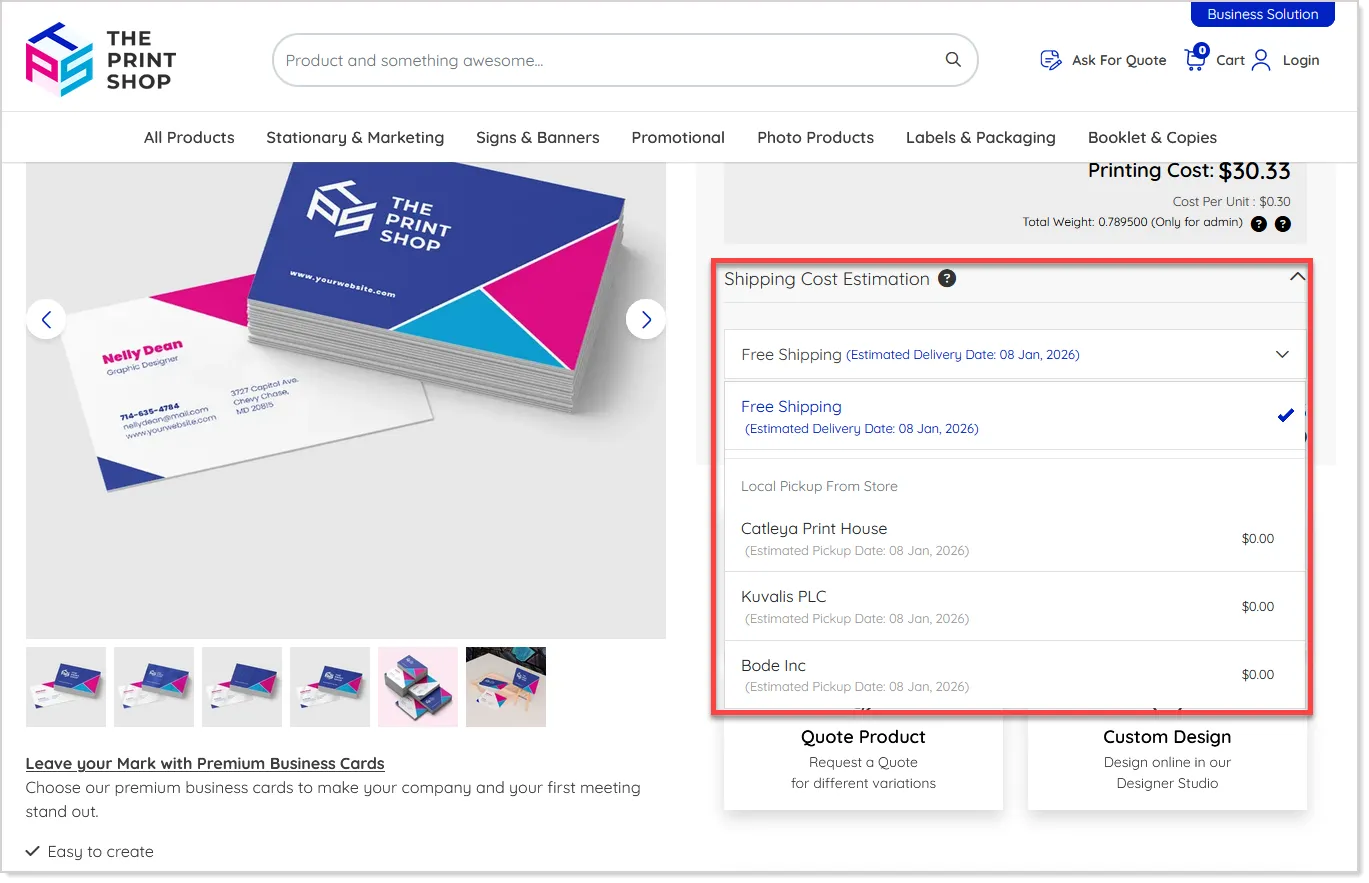This screenshot has width=1369, height=883.
Task: Click the product search input field
Action: point(625,60)
